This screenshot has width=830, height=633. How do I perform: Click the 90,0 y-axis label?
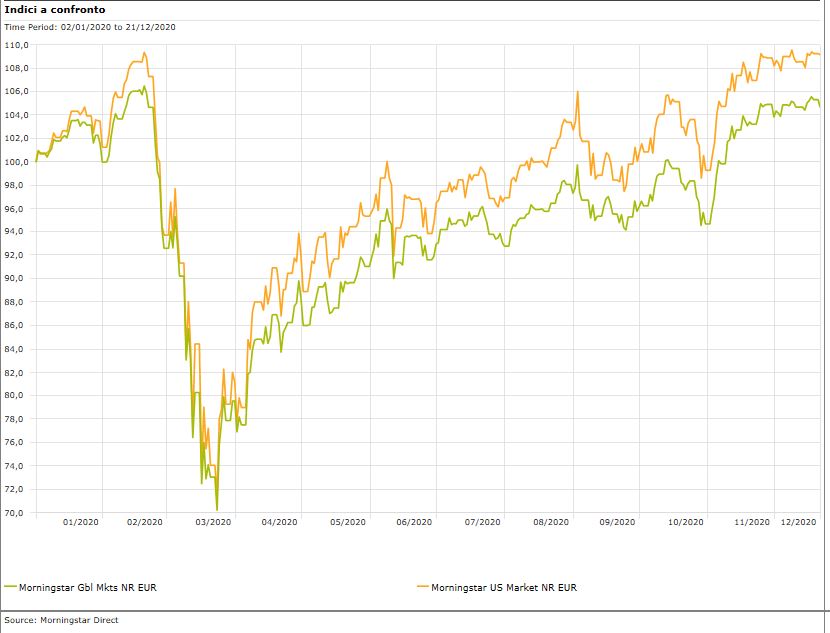click(x=16, y=279)
